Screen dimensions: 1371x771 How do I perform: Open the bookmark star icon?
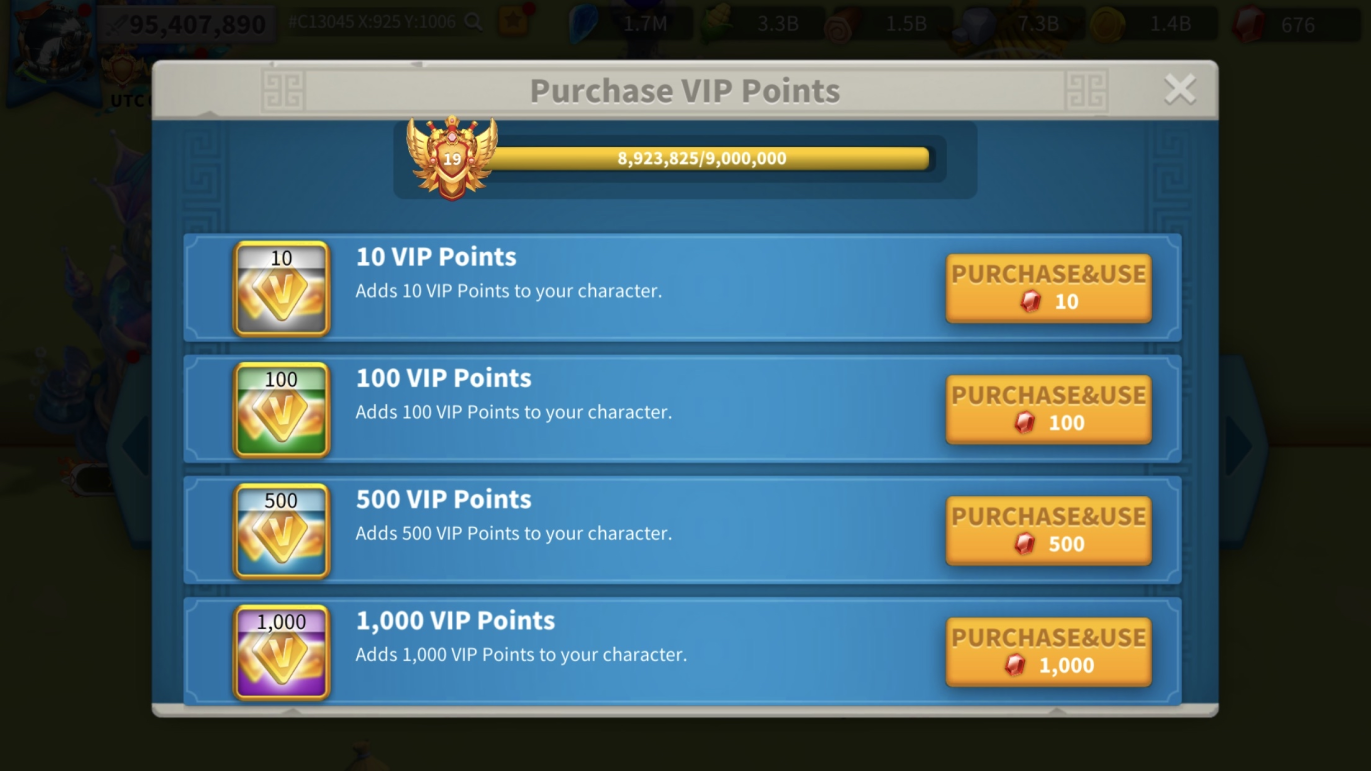[x=514, y=22]
